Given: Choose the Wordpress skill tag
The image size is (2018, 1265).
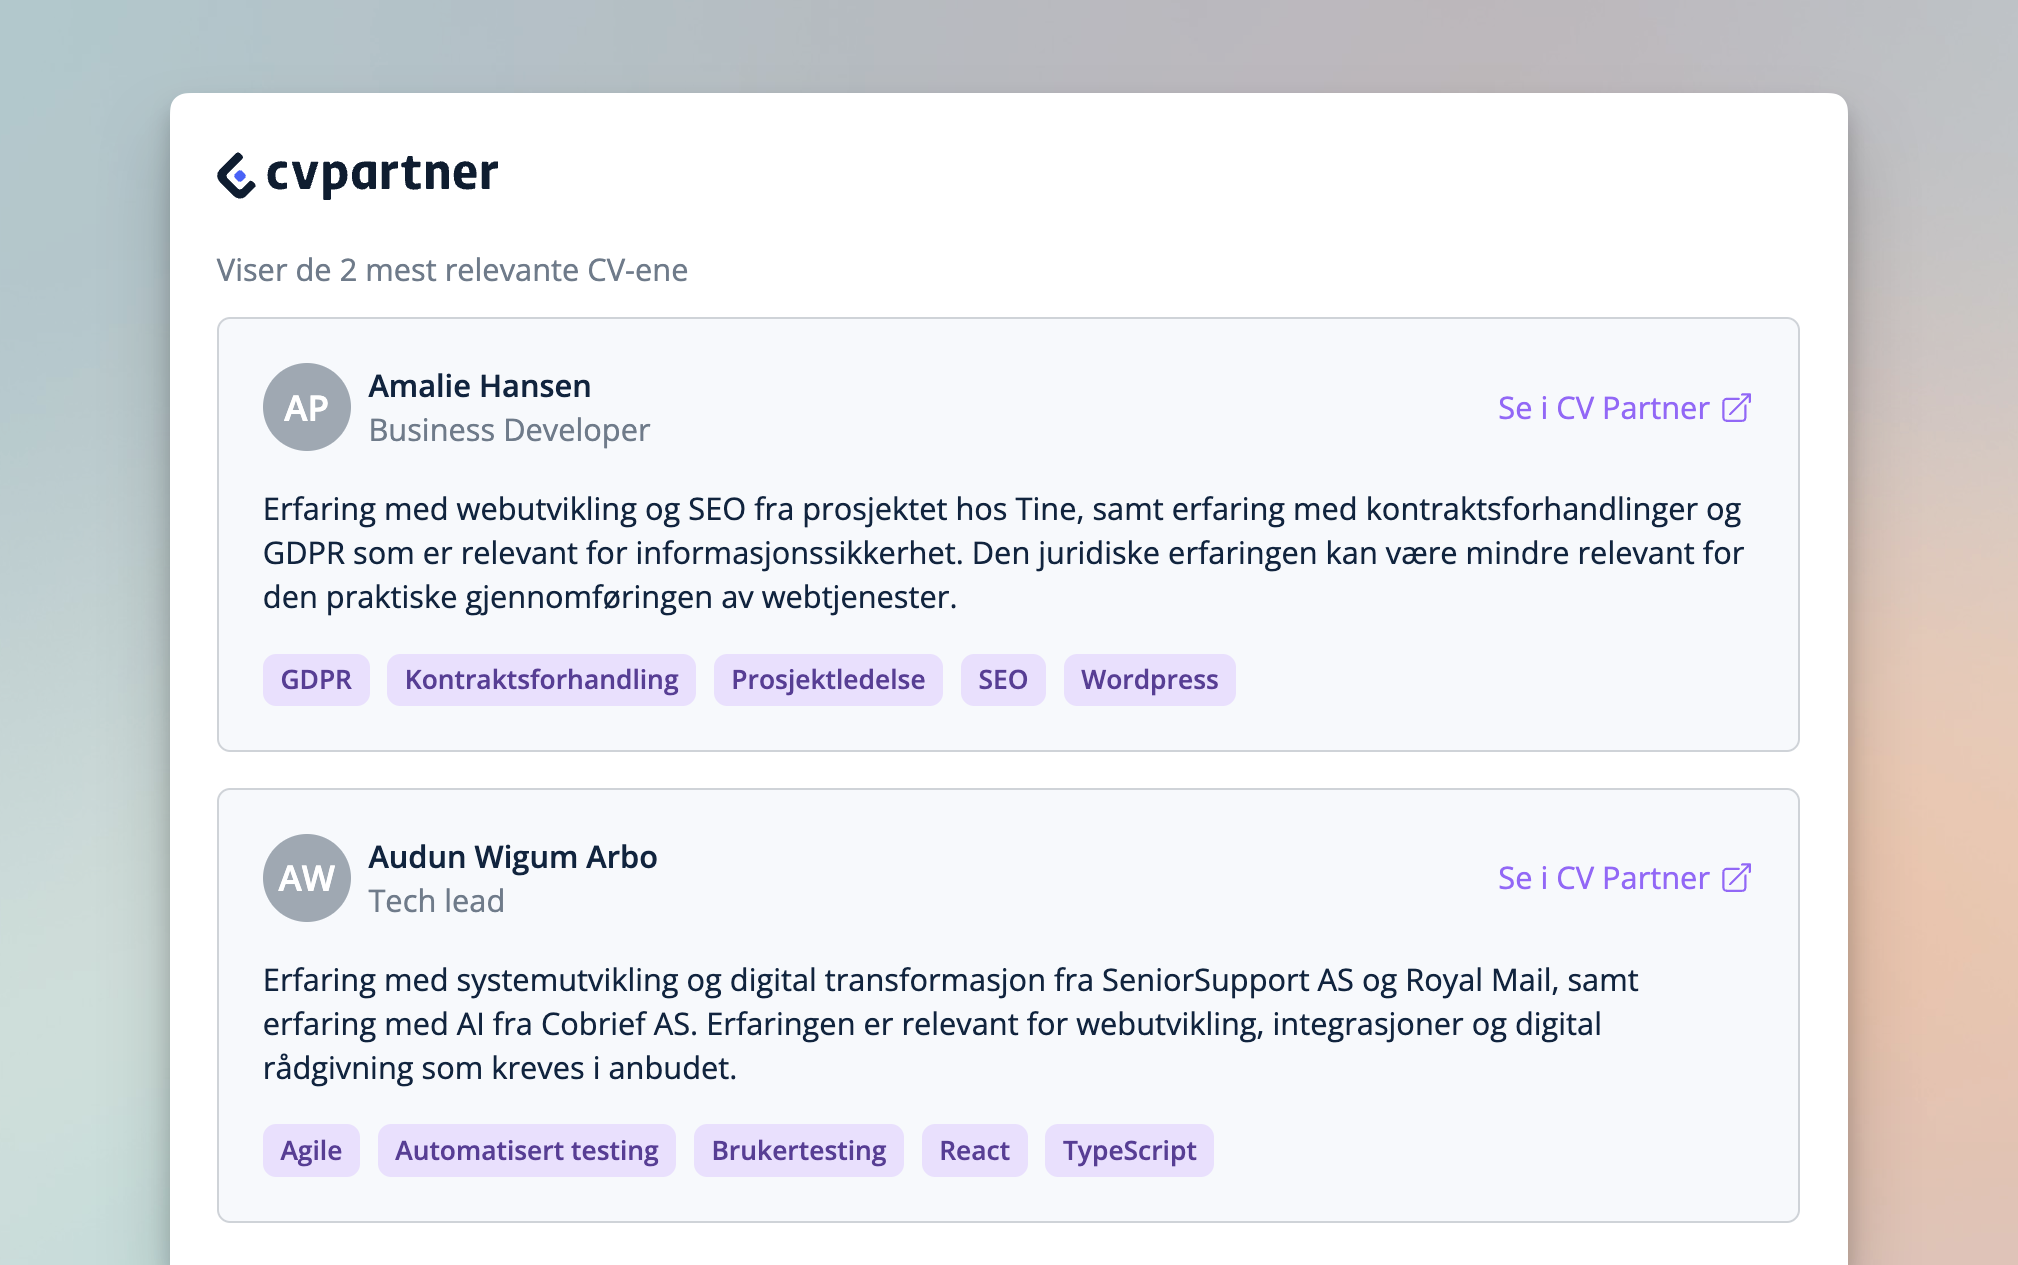Looking at the screenshot, I should pyautogui.click(x=1149, y=680).
